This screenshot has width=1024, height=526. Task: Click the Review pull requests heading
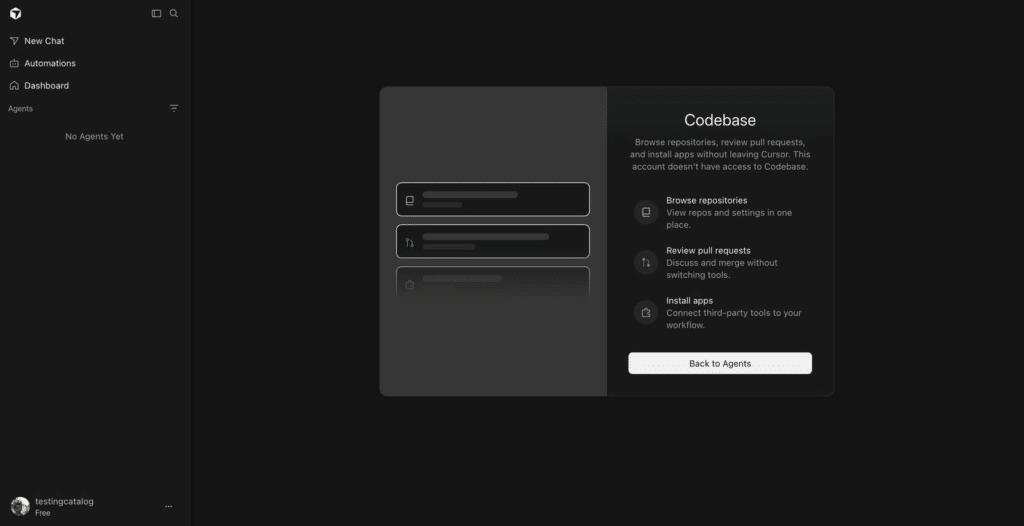click(x=709, y=250)
